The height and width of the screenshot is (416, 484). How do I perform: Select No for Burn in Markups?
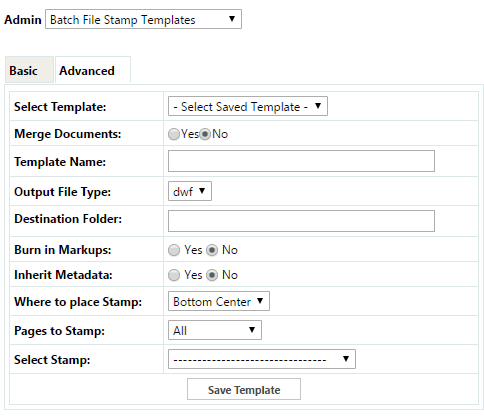click(212, 250)
